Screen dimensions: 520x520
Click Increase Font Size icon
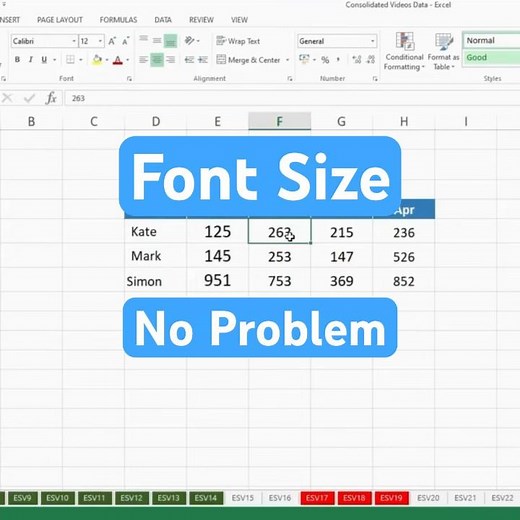pos(112,41)
